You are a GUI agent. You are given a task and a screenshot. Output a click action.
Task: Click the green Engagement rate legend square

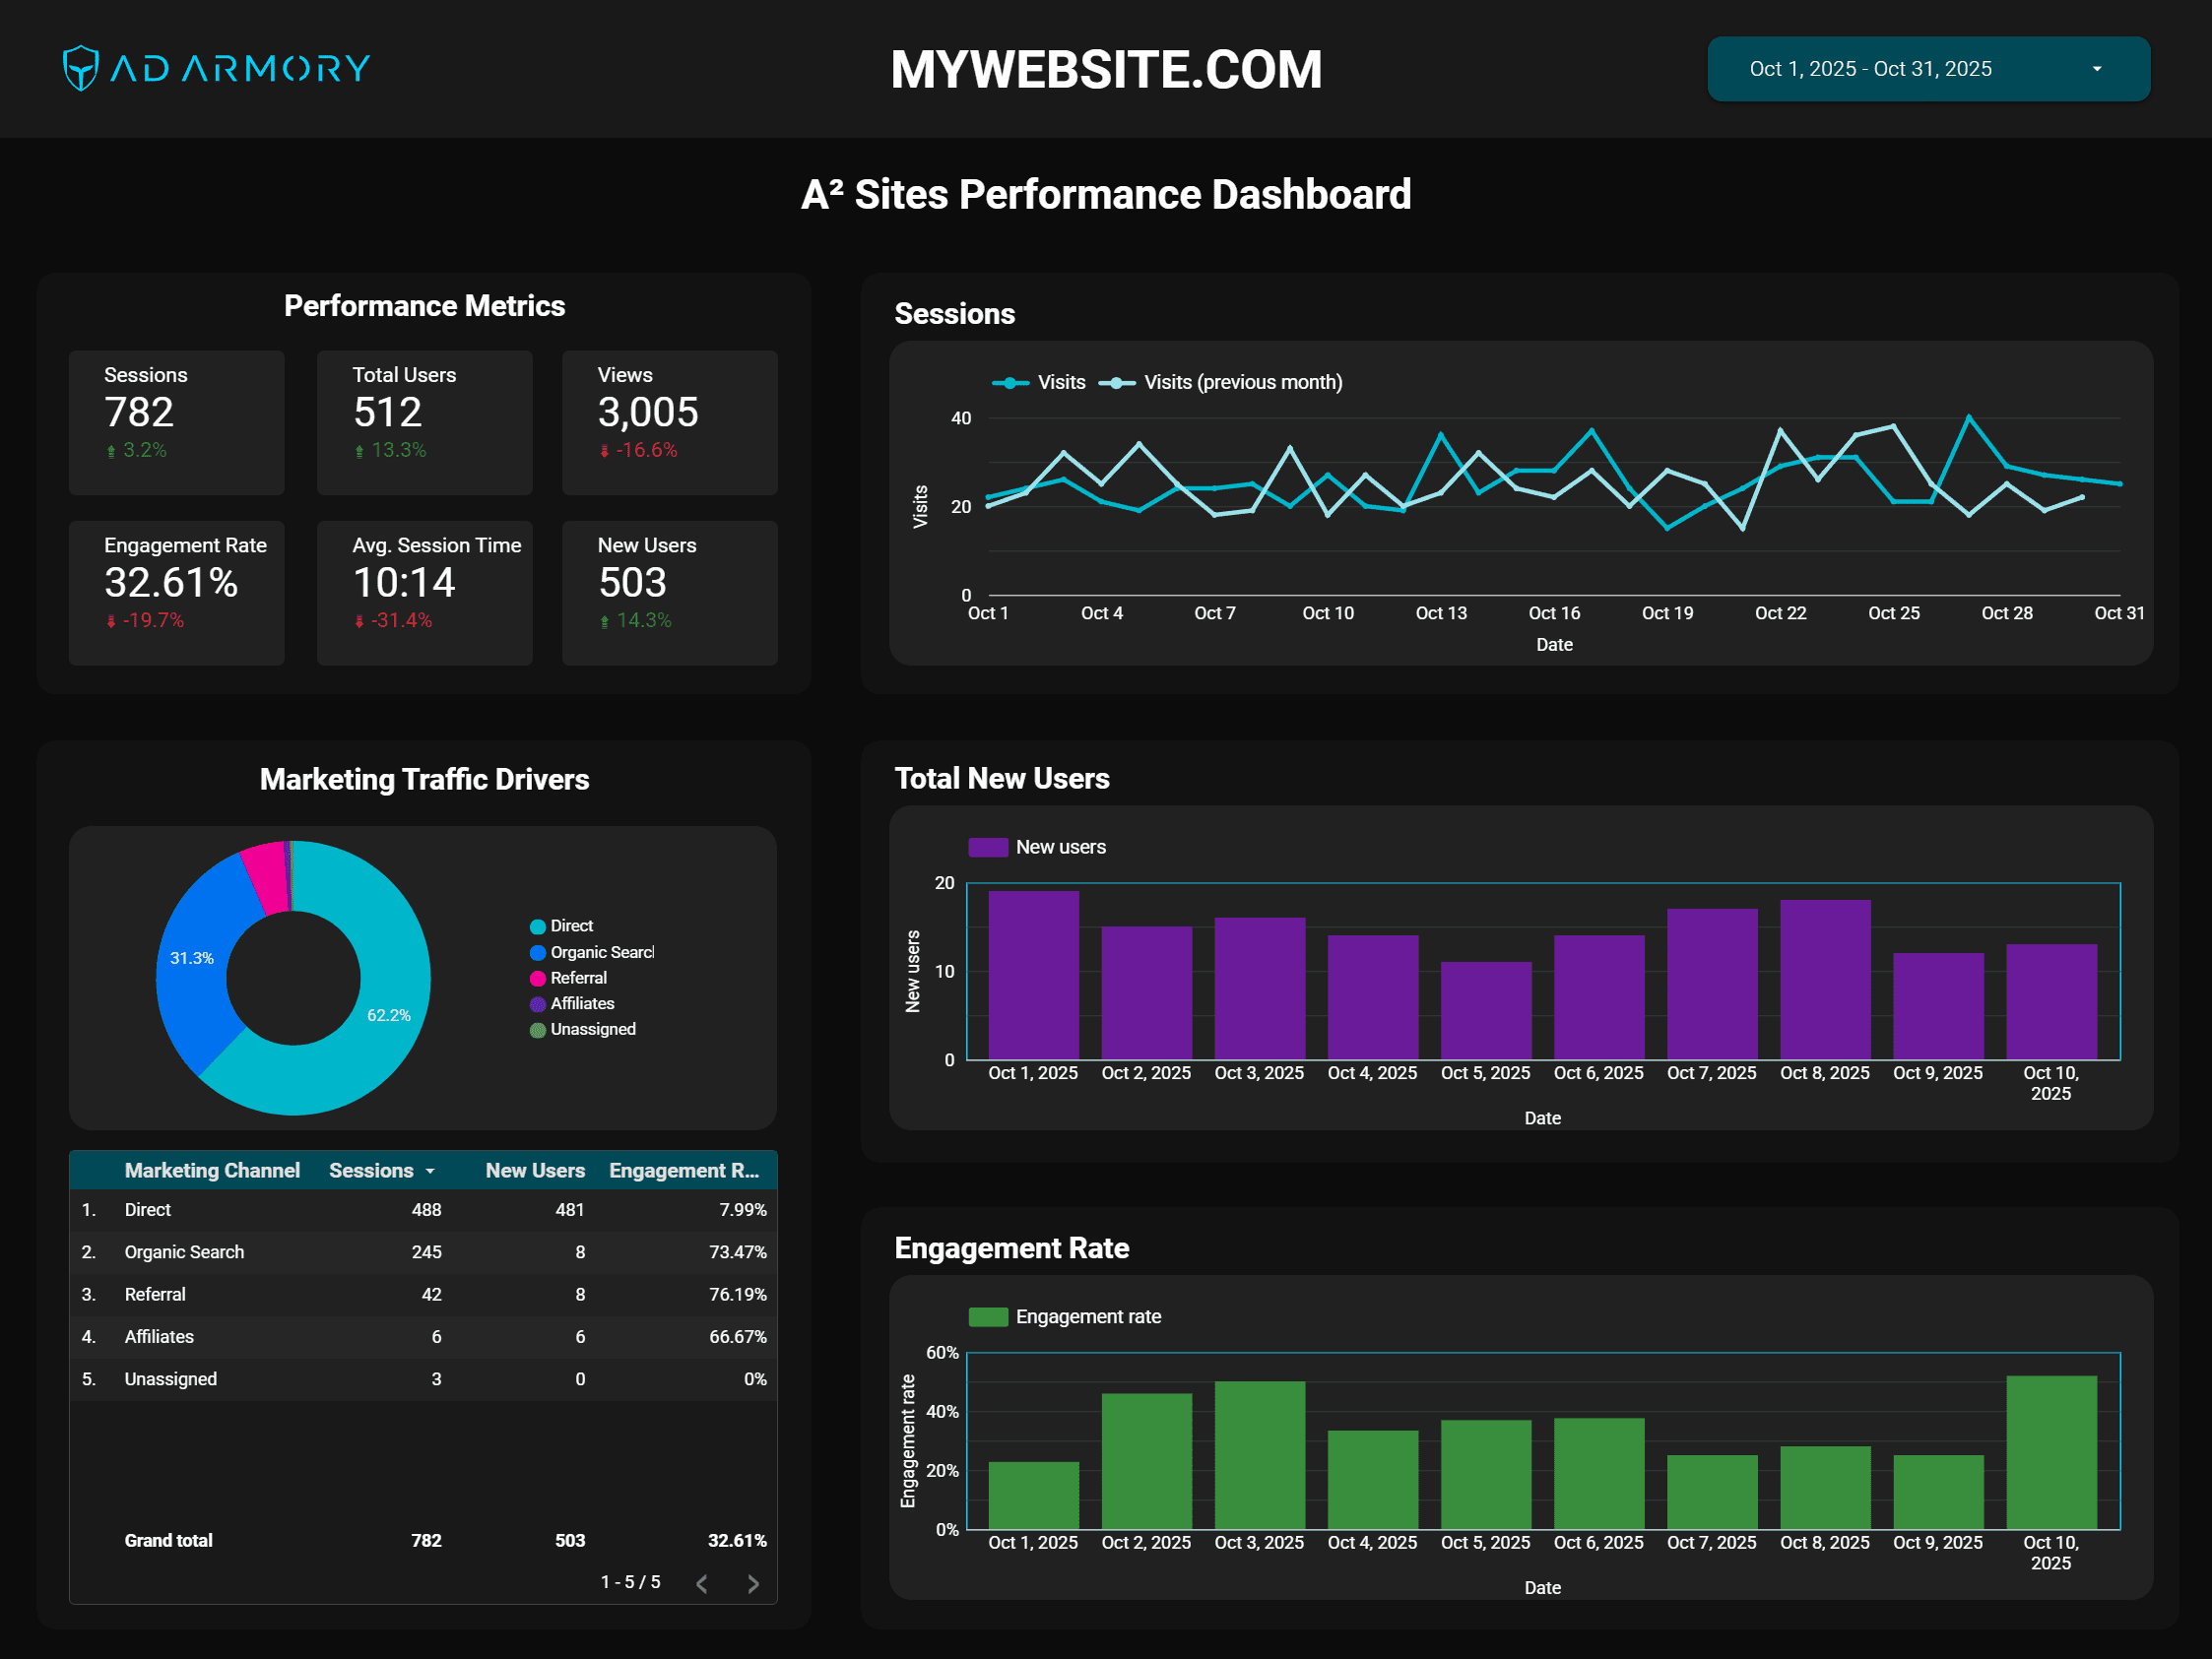pyautogui.click(x=988, y=1317)
